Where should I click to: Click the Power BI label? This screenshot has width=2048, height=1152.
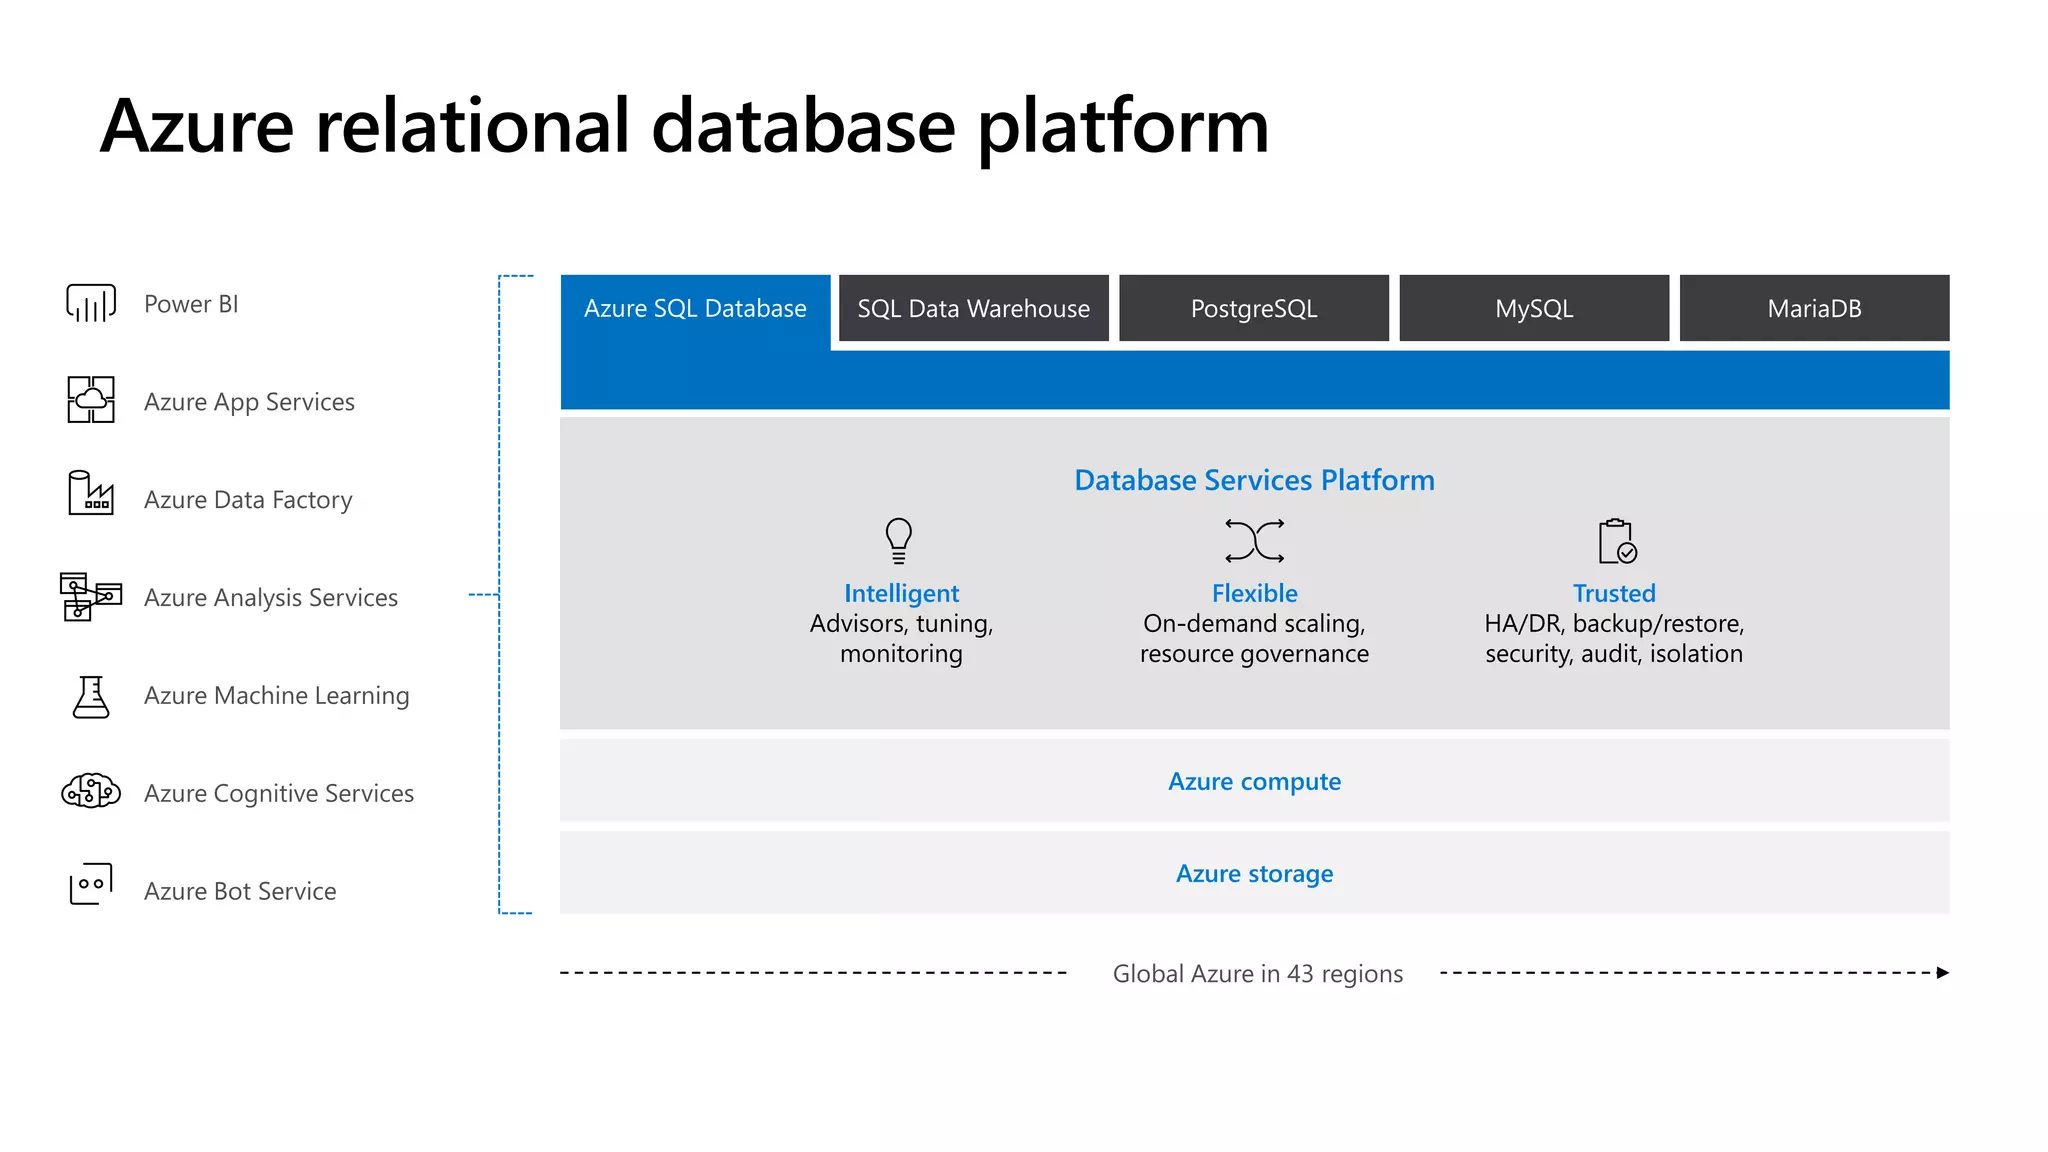click(x=191, y=304)
